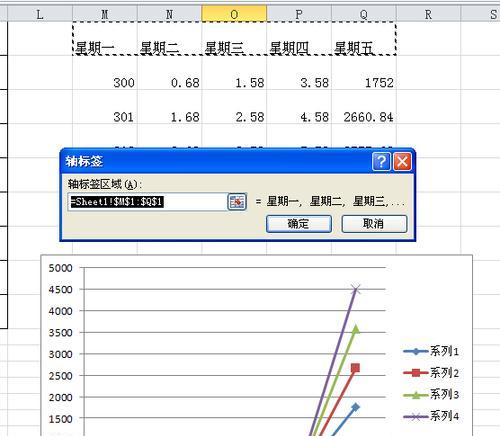Click the 5000 label on chart vertical axis
Viewport: 500px width, 436px height.
point(60,268)
